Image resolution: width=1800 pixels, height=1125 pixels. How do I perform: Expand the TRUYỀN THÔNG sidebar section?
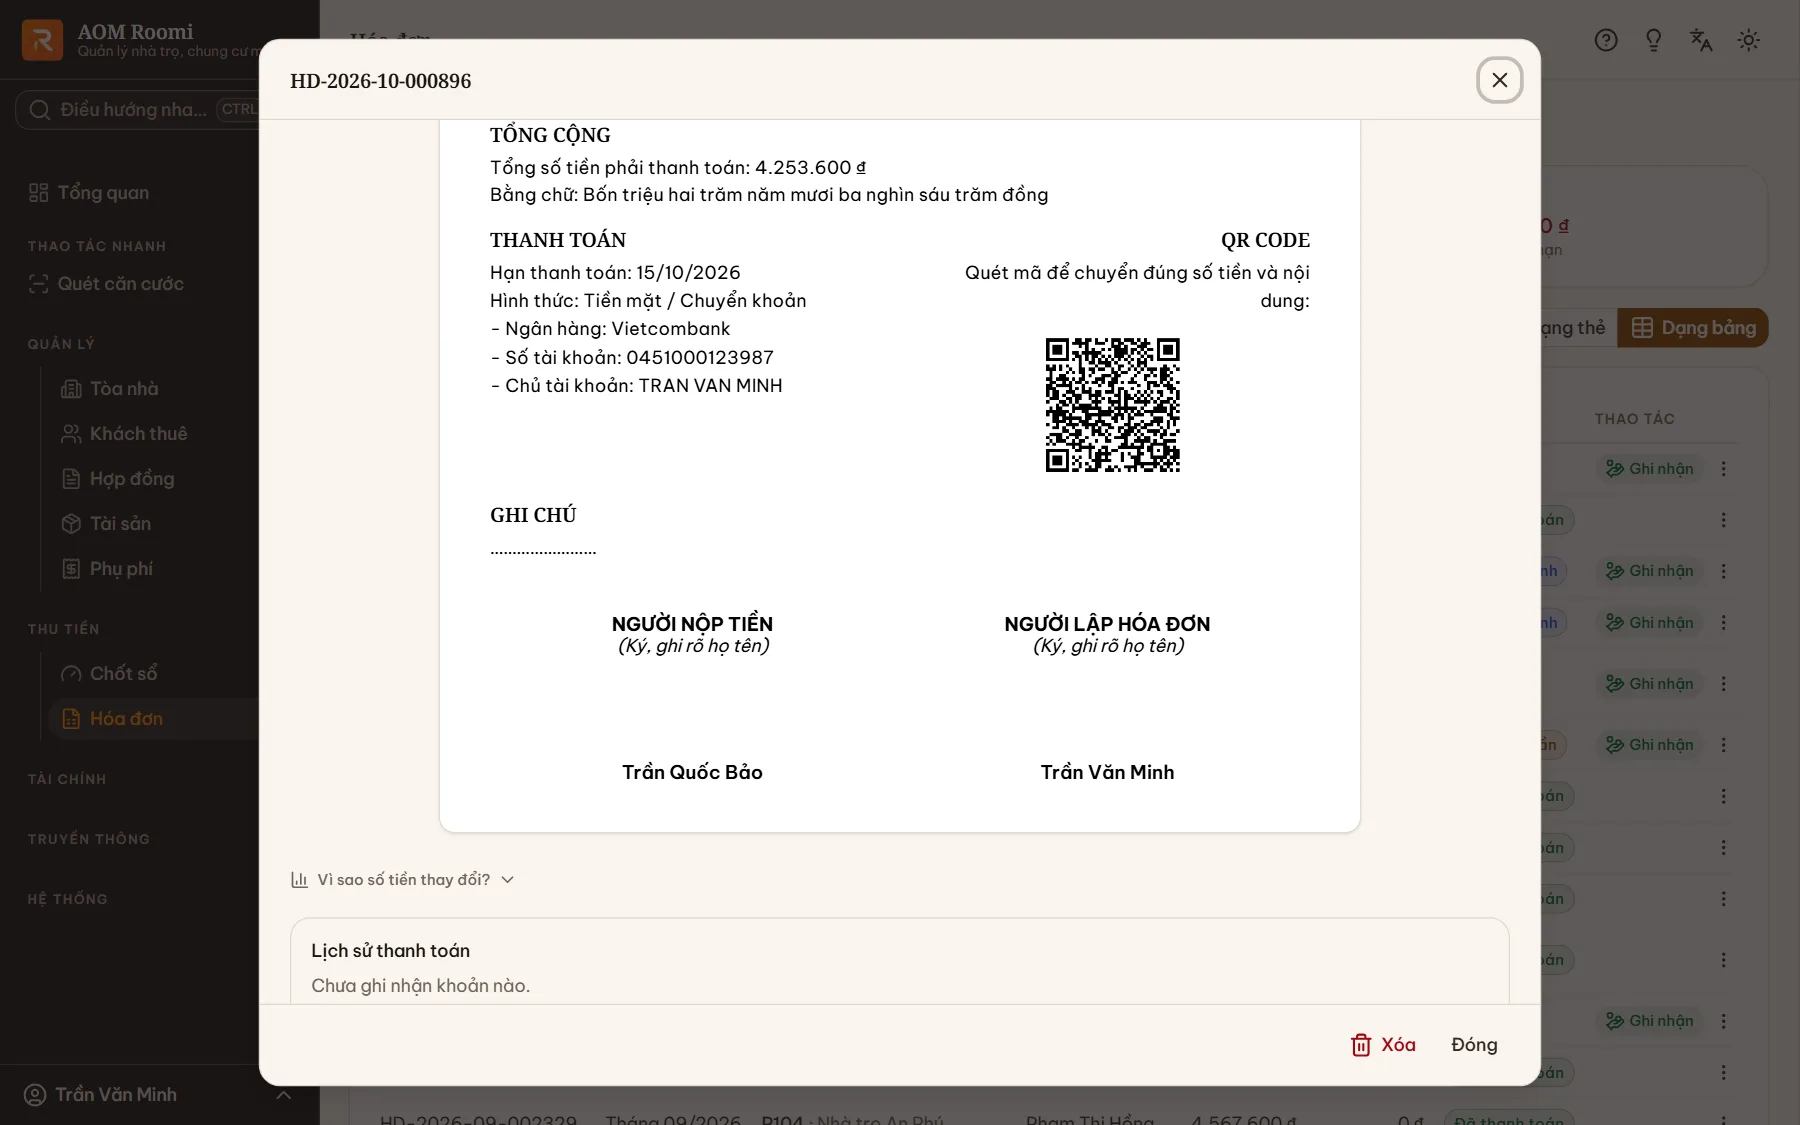[89, 839]
